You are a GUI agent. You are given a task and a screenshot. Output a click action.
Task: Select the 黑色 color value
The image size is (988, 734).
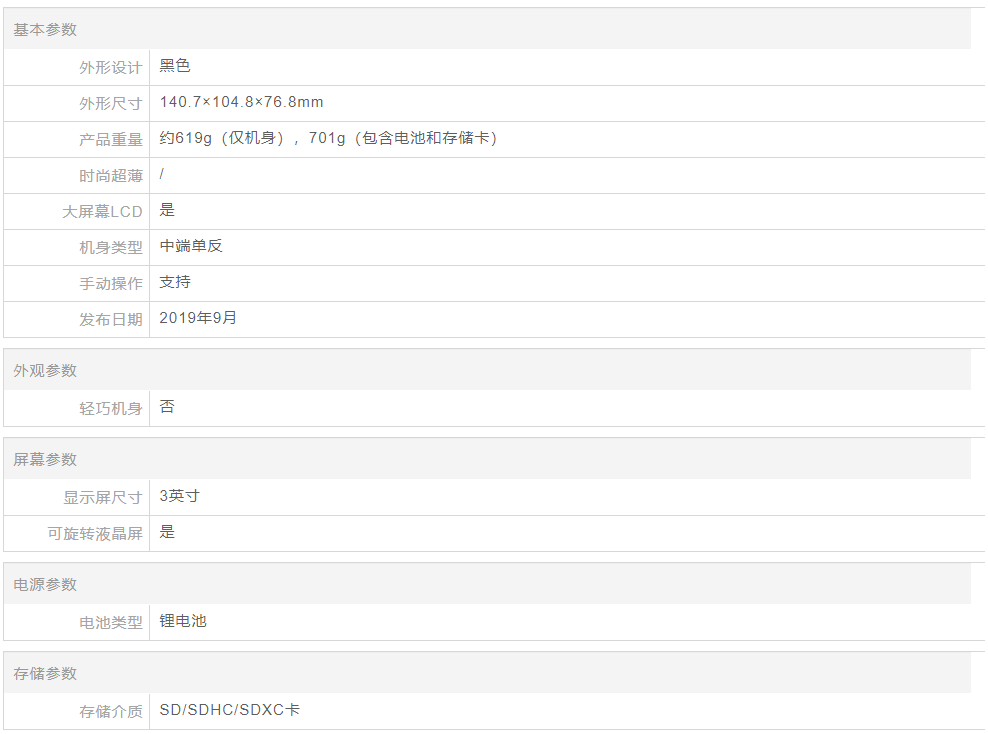(x=175, y=66)
